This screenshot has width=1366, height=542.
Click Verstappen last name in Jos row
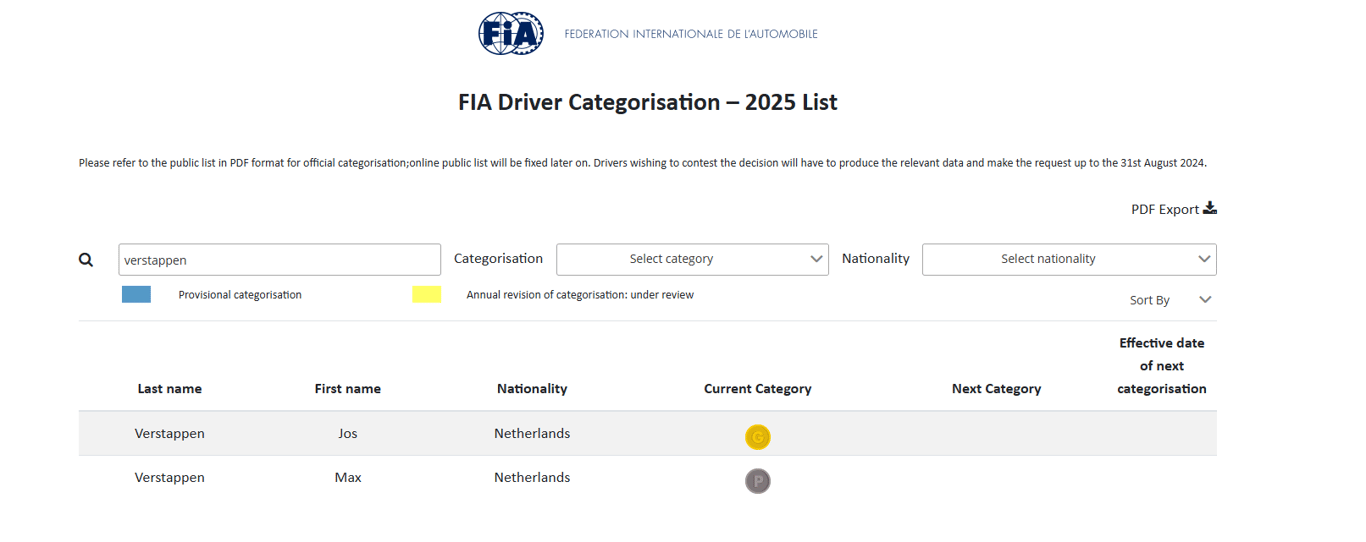[170, 434]
